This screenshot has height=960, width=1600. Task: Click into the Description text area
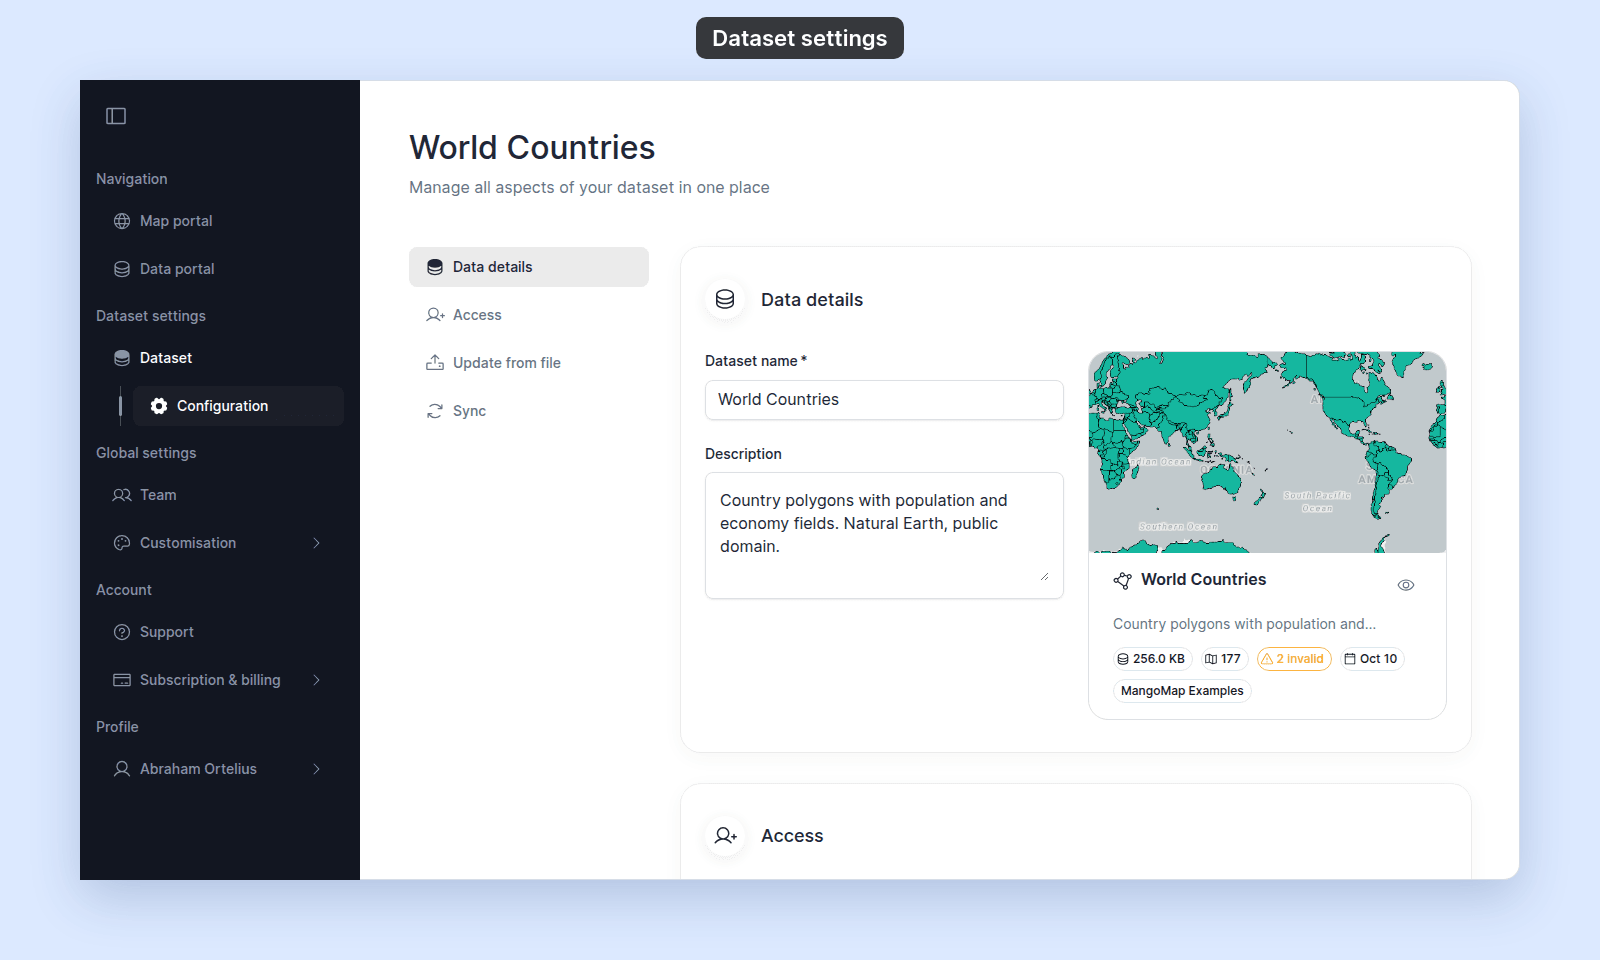pyautogui.click(x=884, y=536)
